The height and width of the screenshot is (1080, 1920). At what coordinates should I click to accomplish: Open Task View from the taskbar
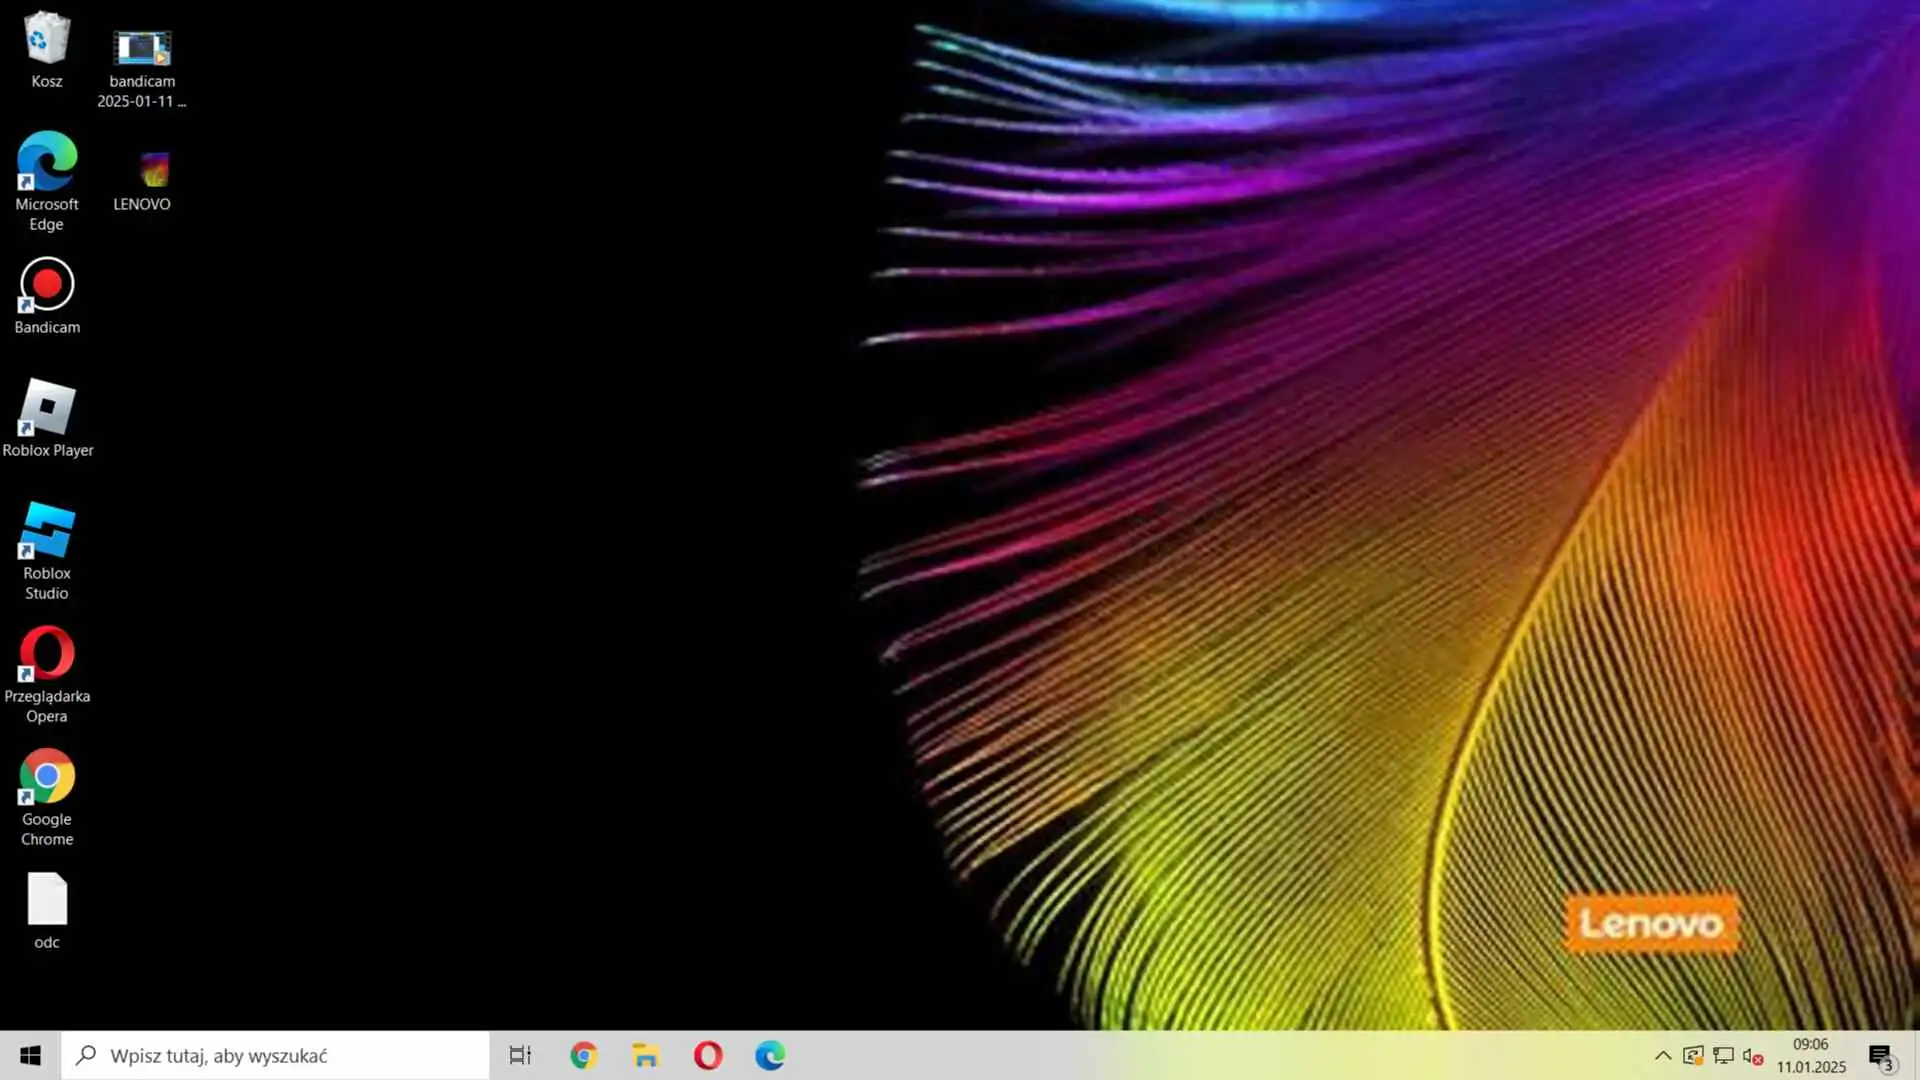(x=520, y=1055)
